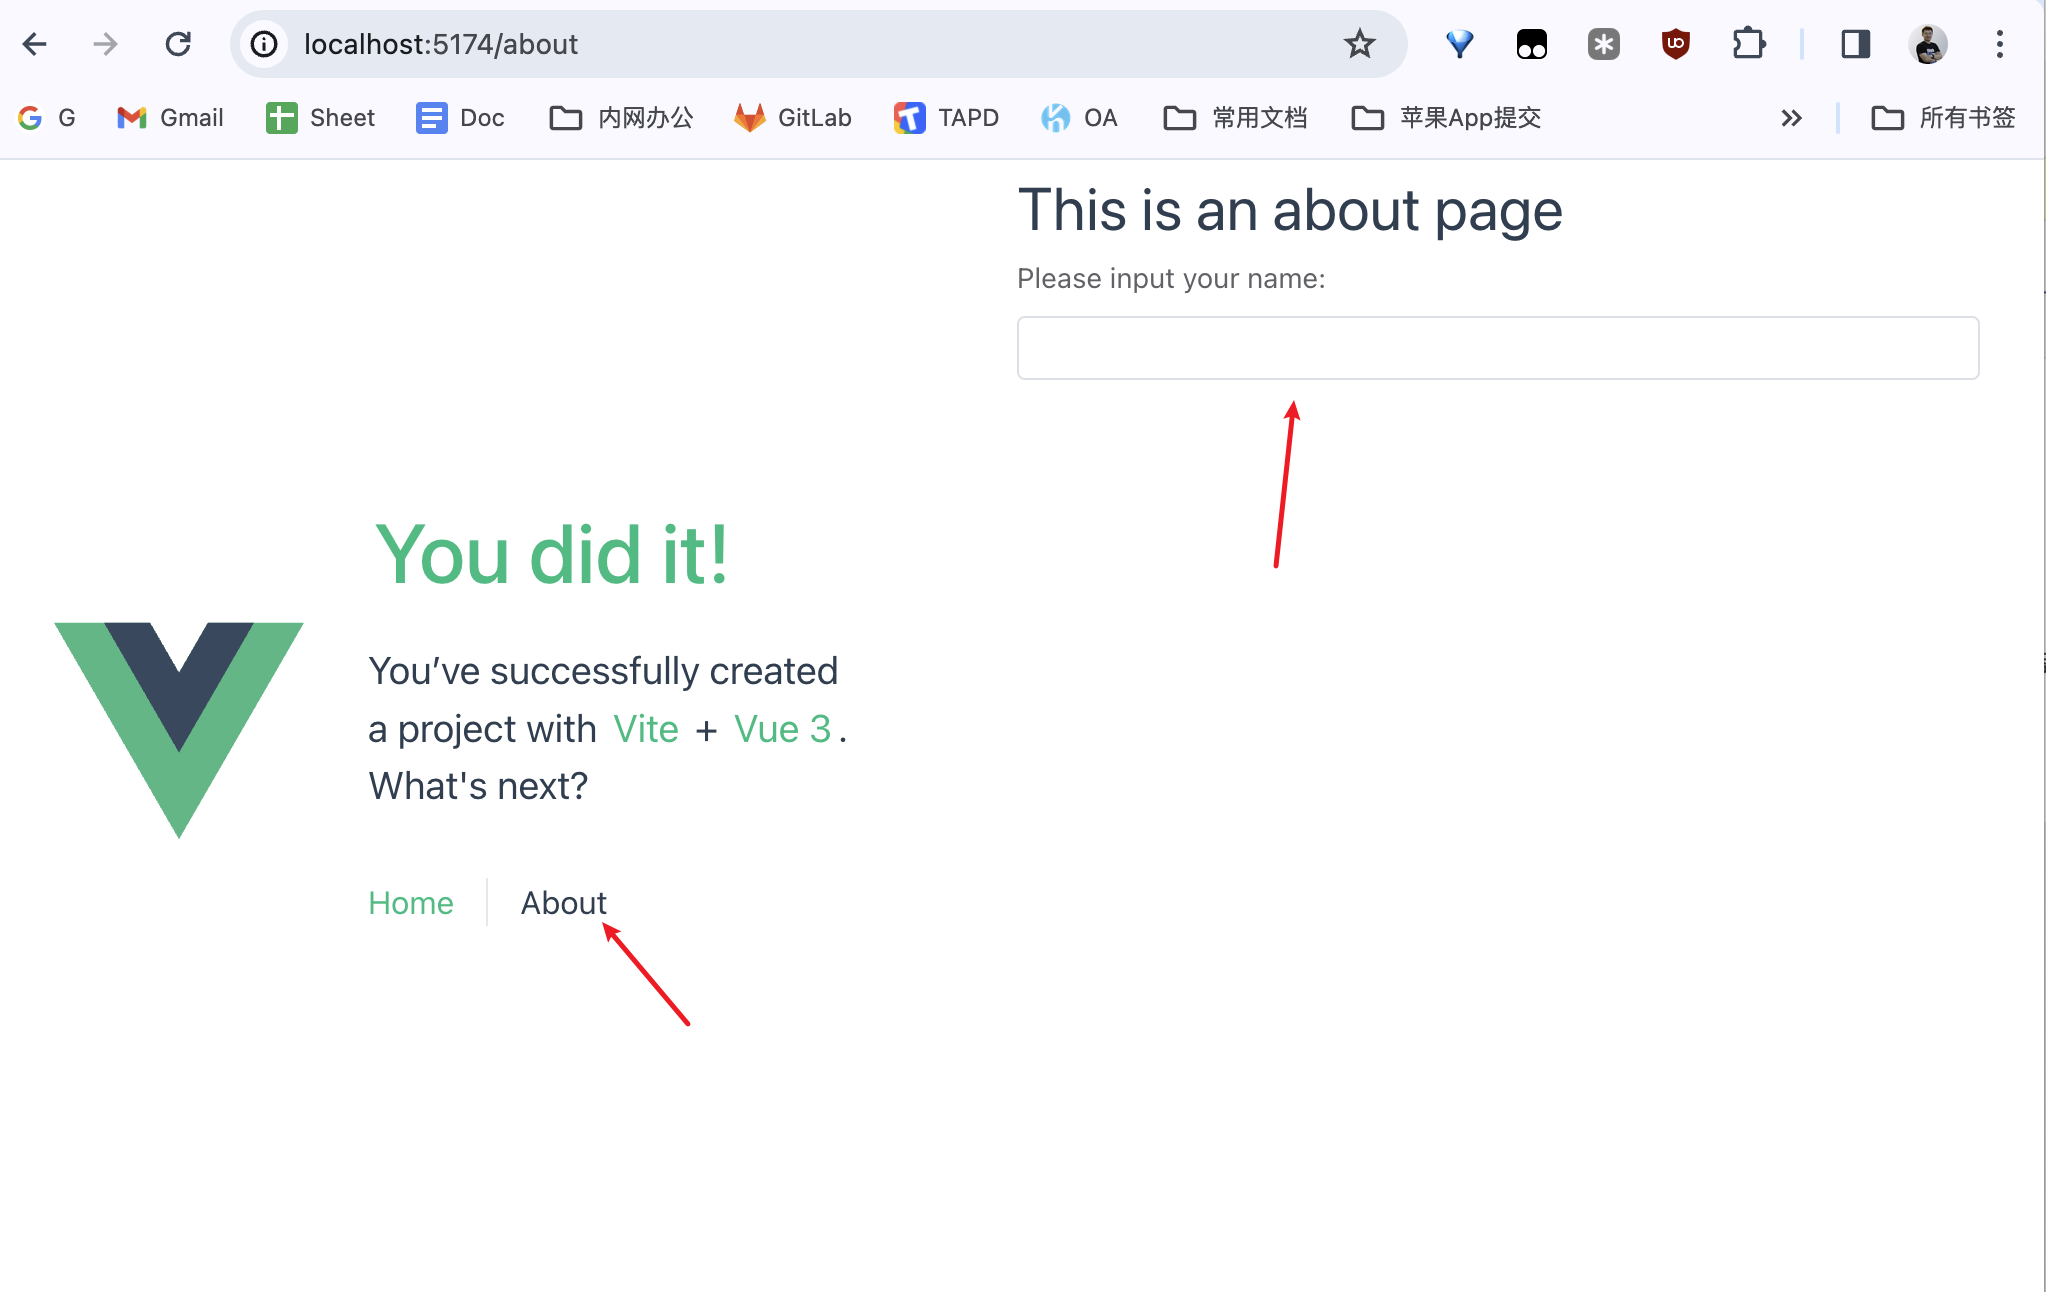Follow the Vite link

coord(646,729)
